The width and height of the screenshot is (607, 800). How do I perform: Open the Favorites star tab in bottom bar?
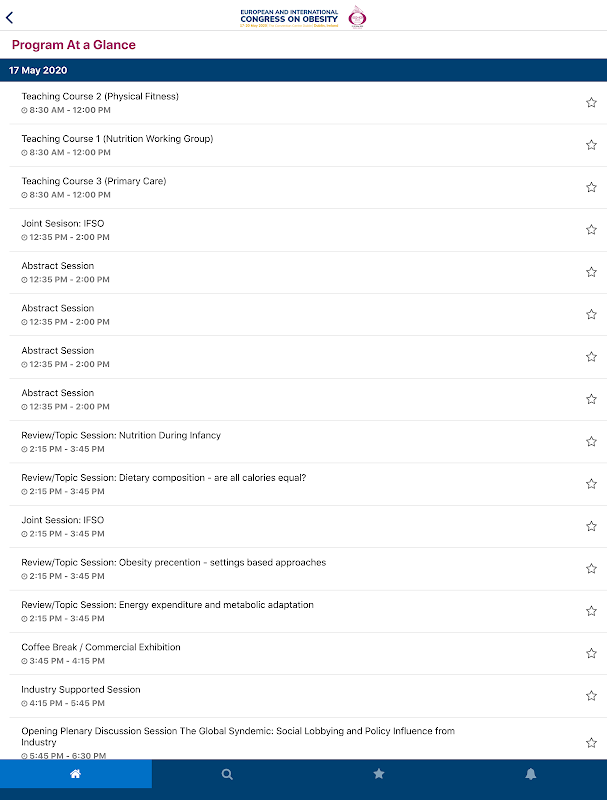(x=379, y=774)
